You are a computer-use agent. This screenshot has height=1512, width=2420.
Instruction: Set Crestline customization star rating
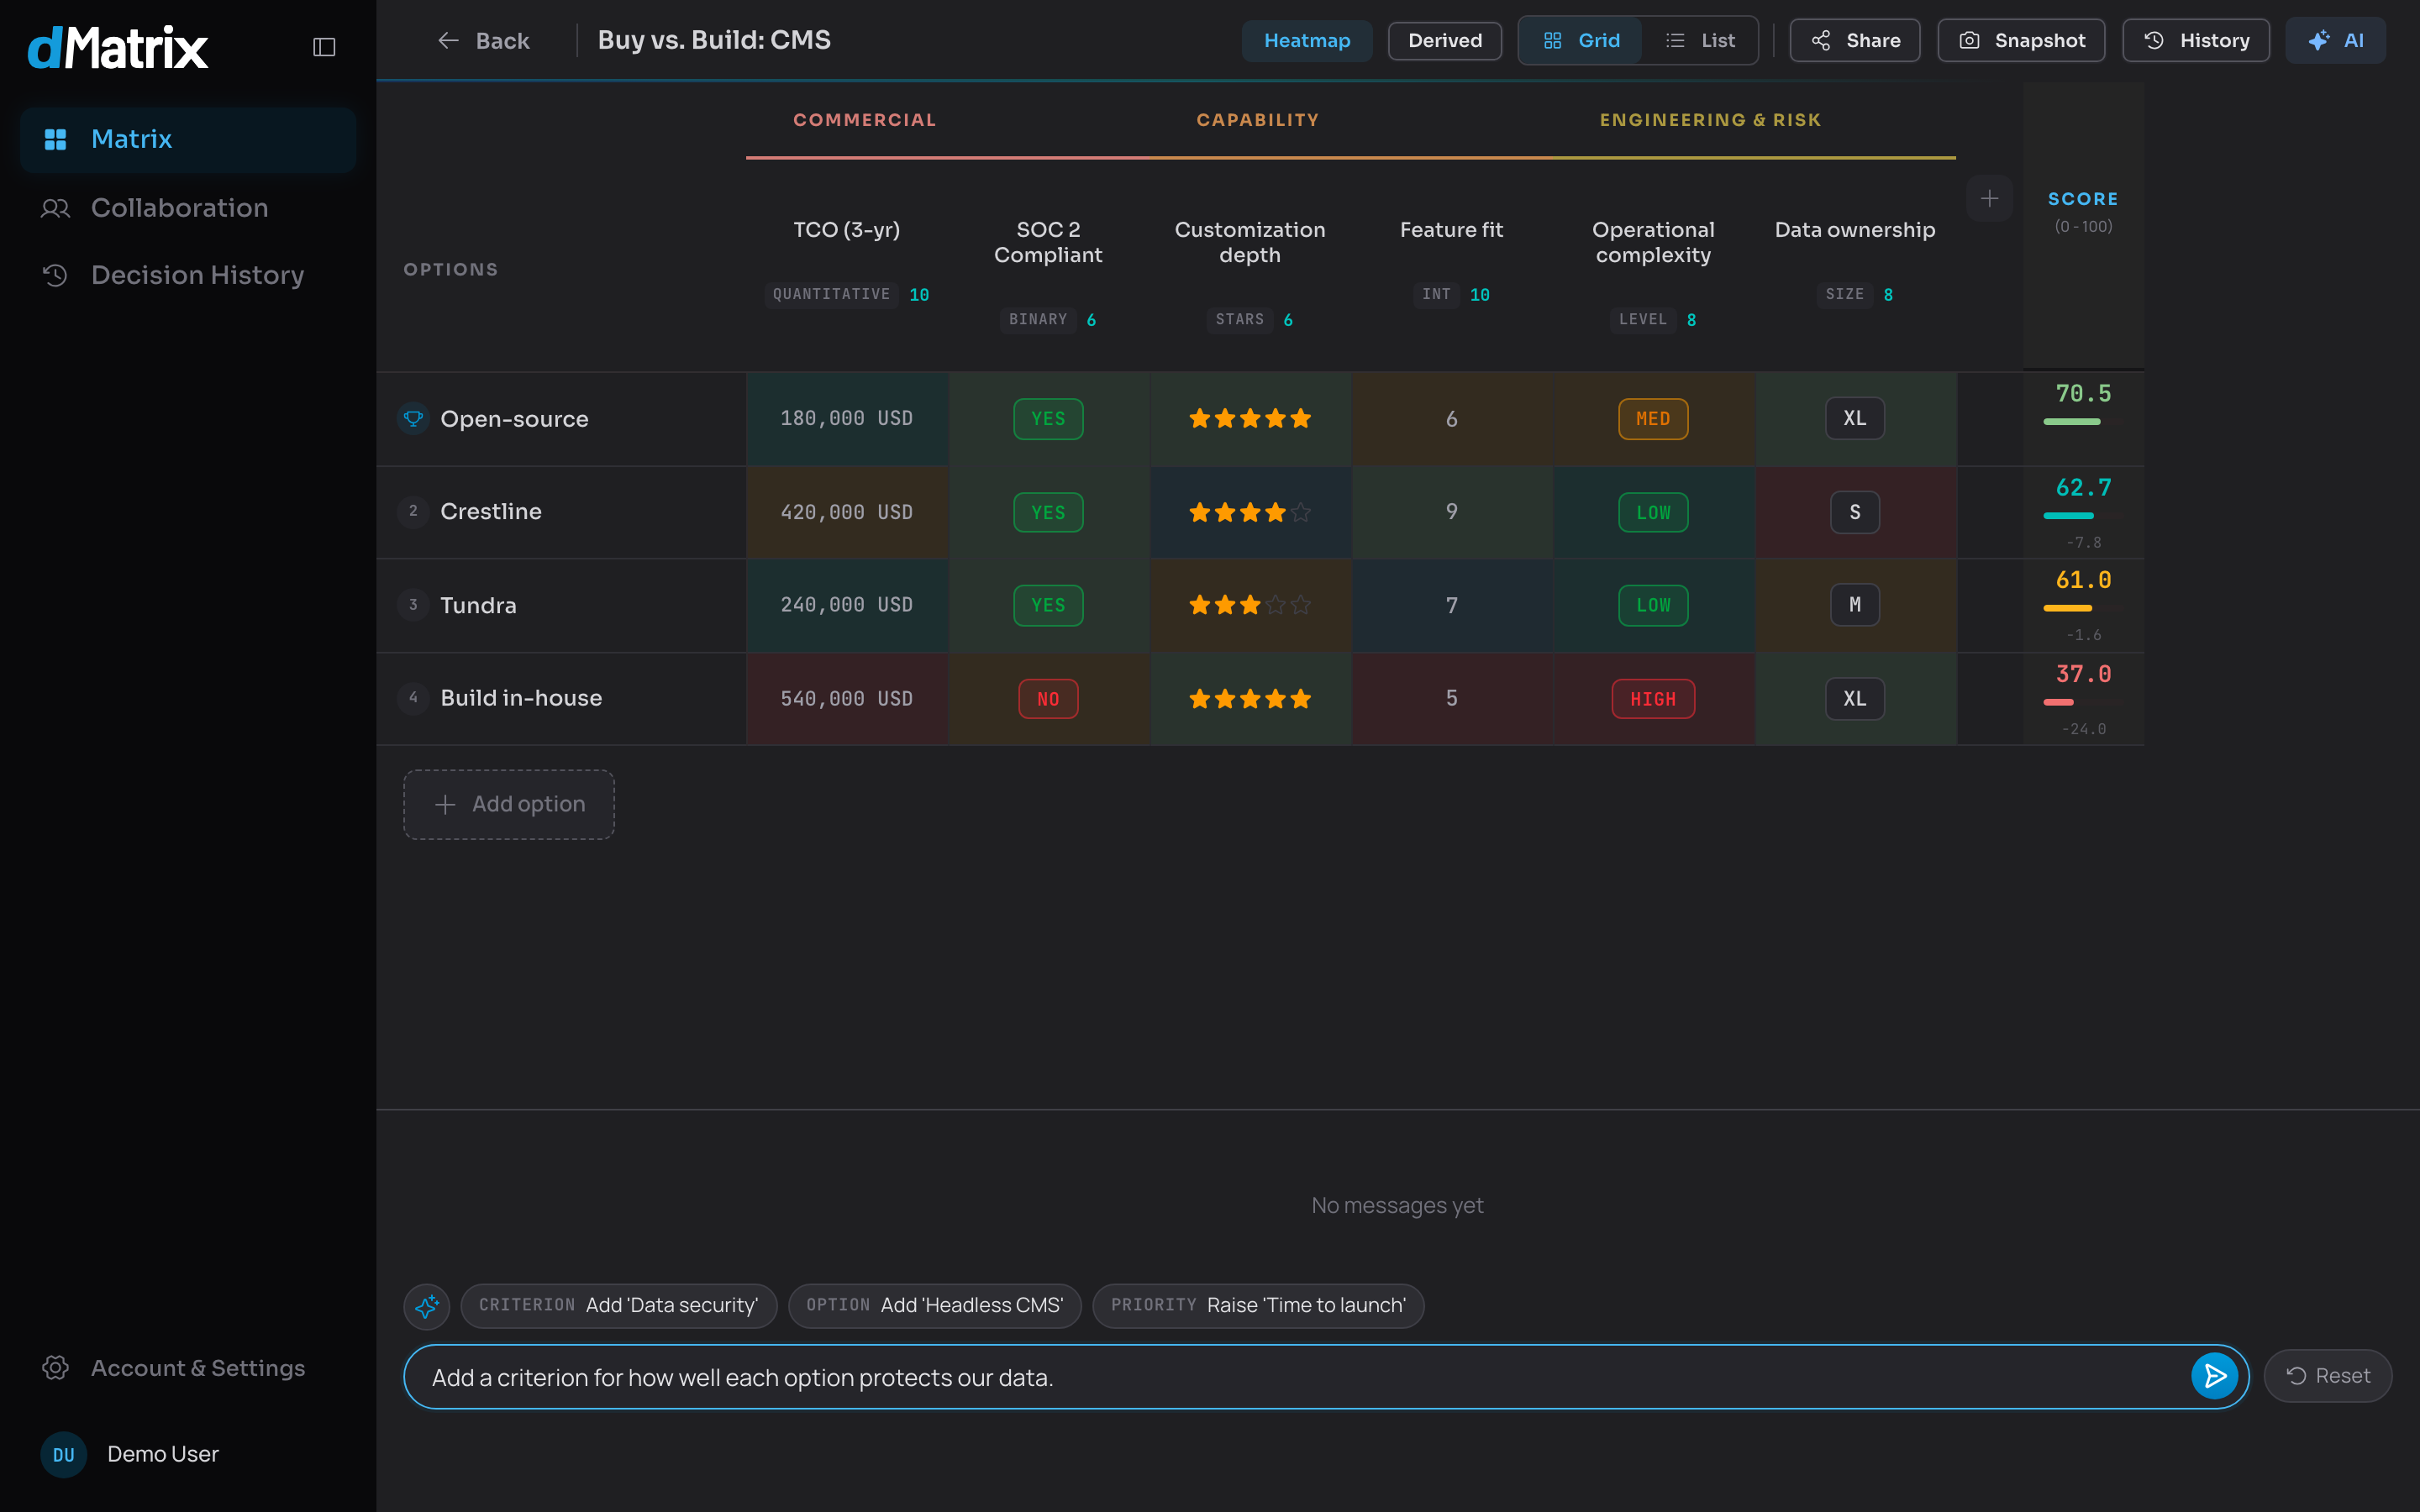point(1250,512)
